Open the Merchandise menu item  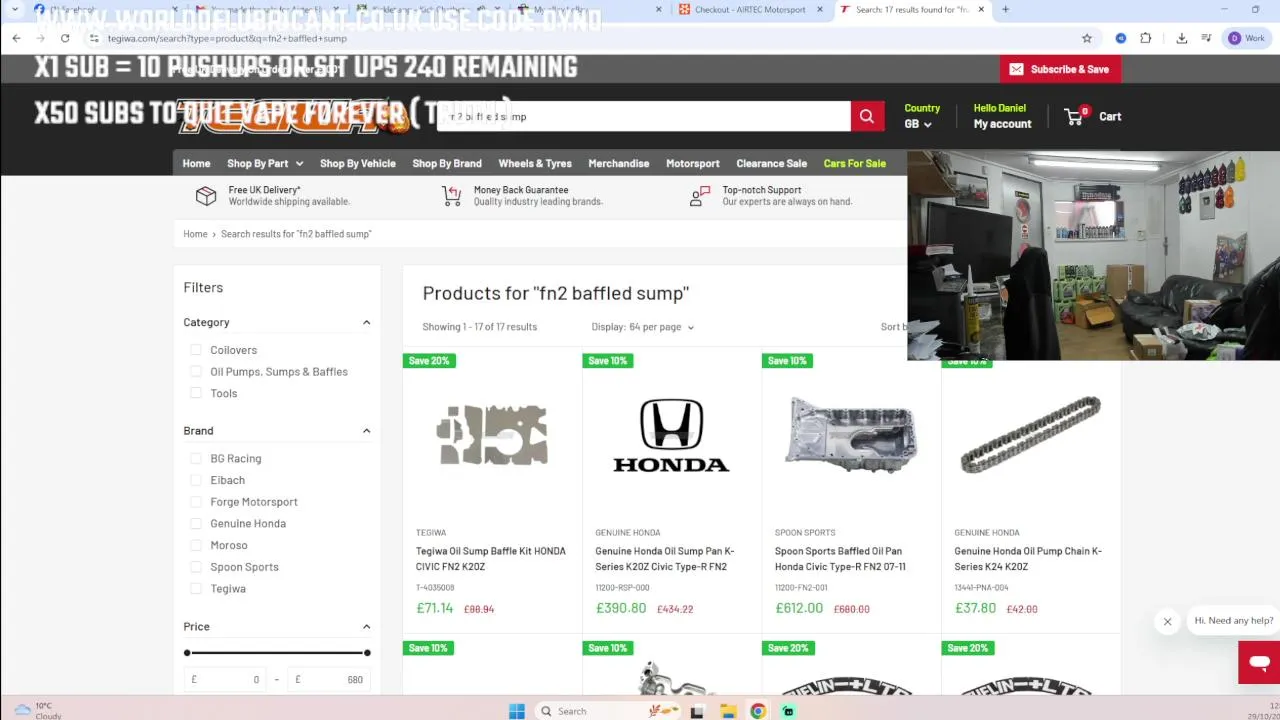(619, 163)
